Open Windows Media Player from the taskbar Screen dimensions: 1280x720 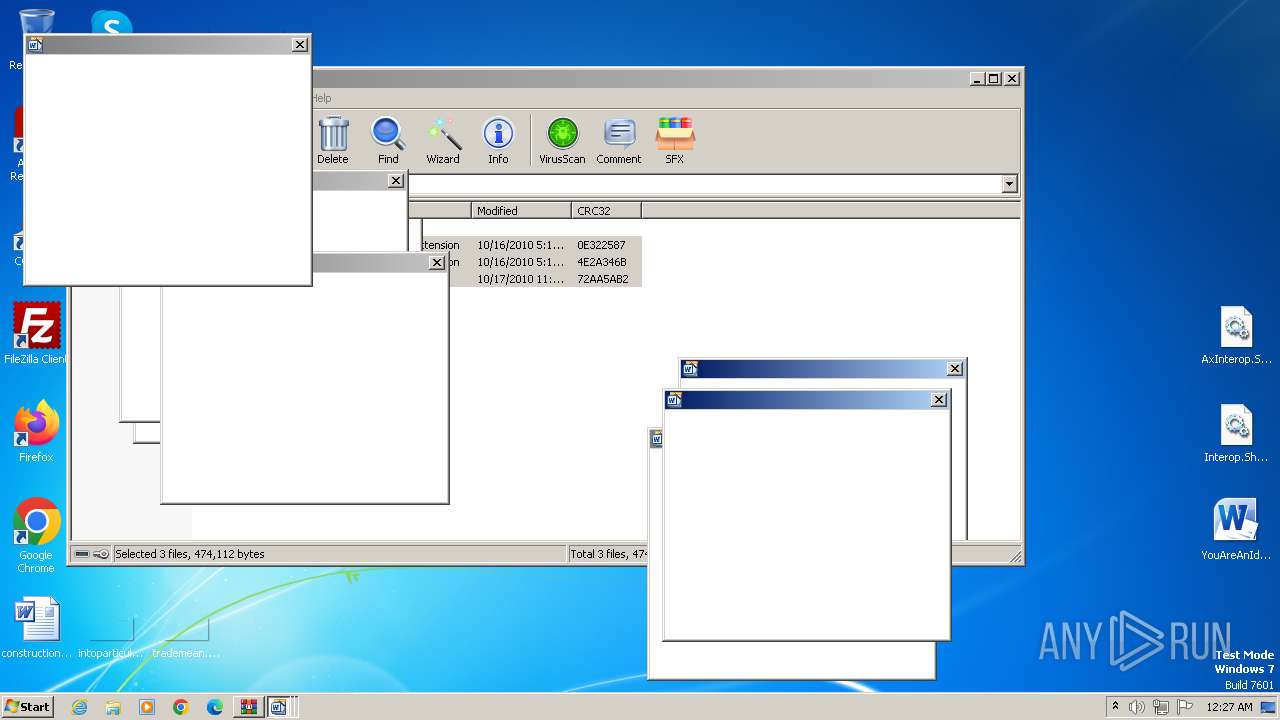click(x=147, y=707)
